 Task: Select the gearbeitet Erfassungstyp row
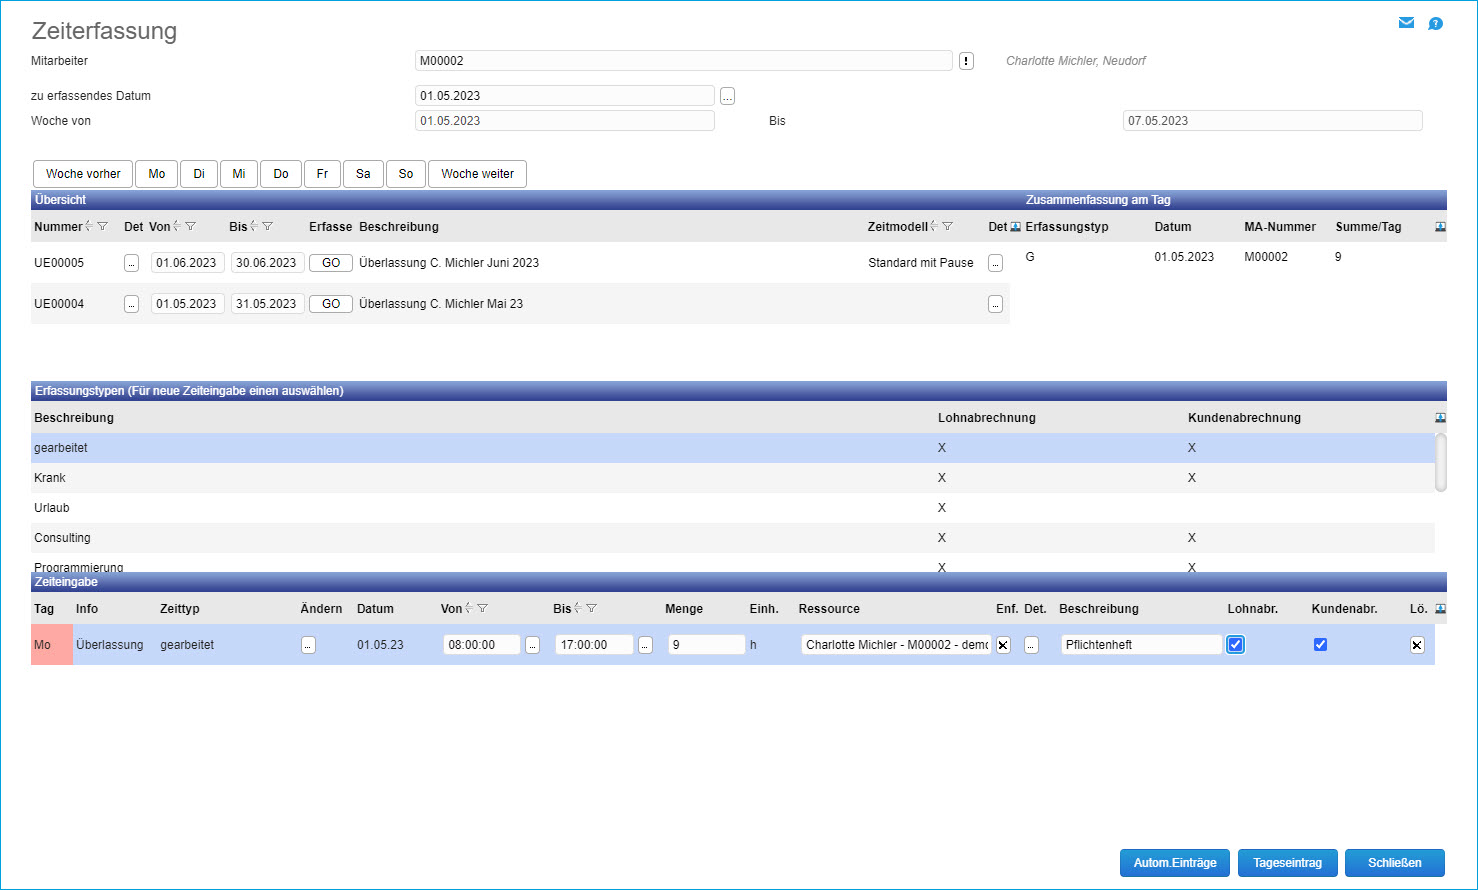click(x=733, y=448)
